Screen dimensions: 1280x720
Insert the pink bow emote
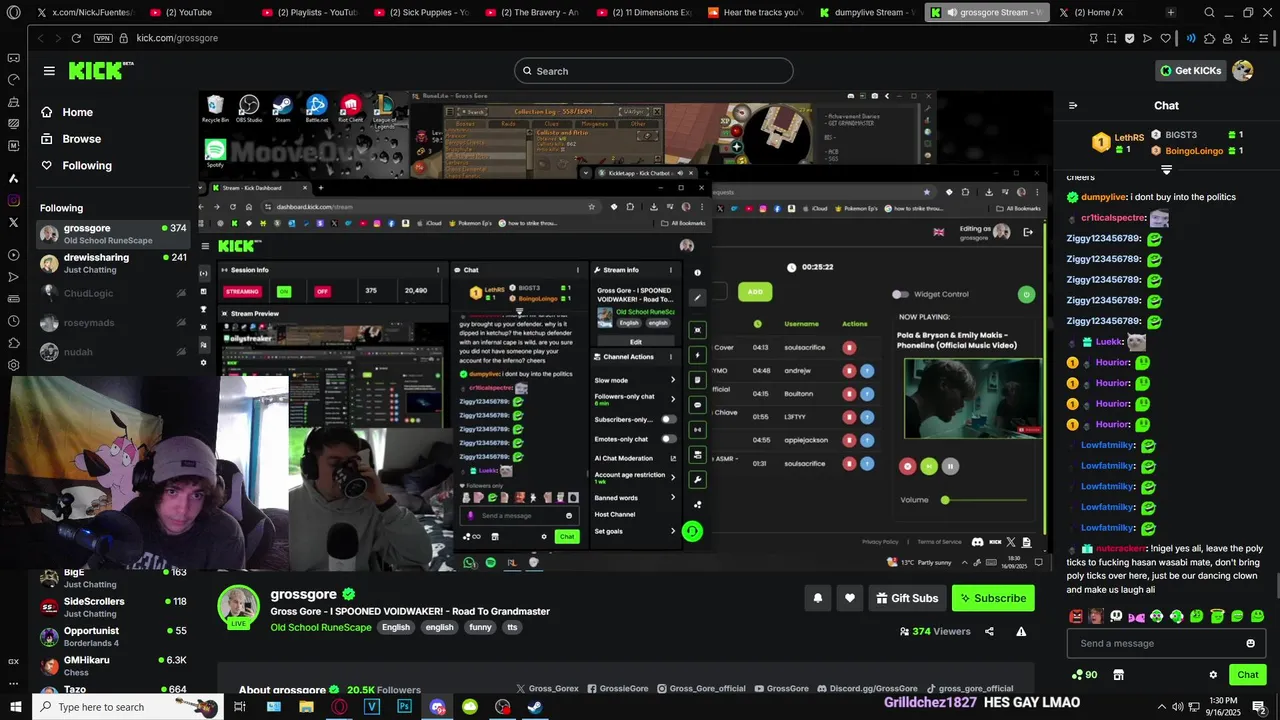coord(1137,616)
